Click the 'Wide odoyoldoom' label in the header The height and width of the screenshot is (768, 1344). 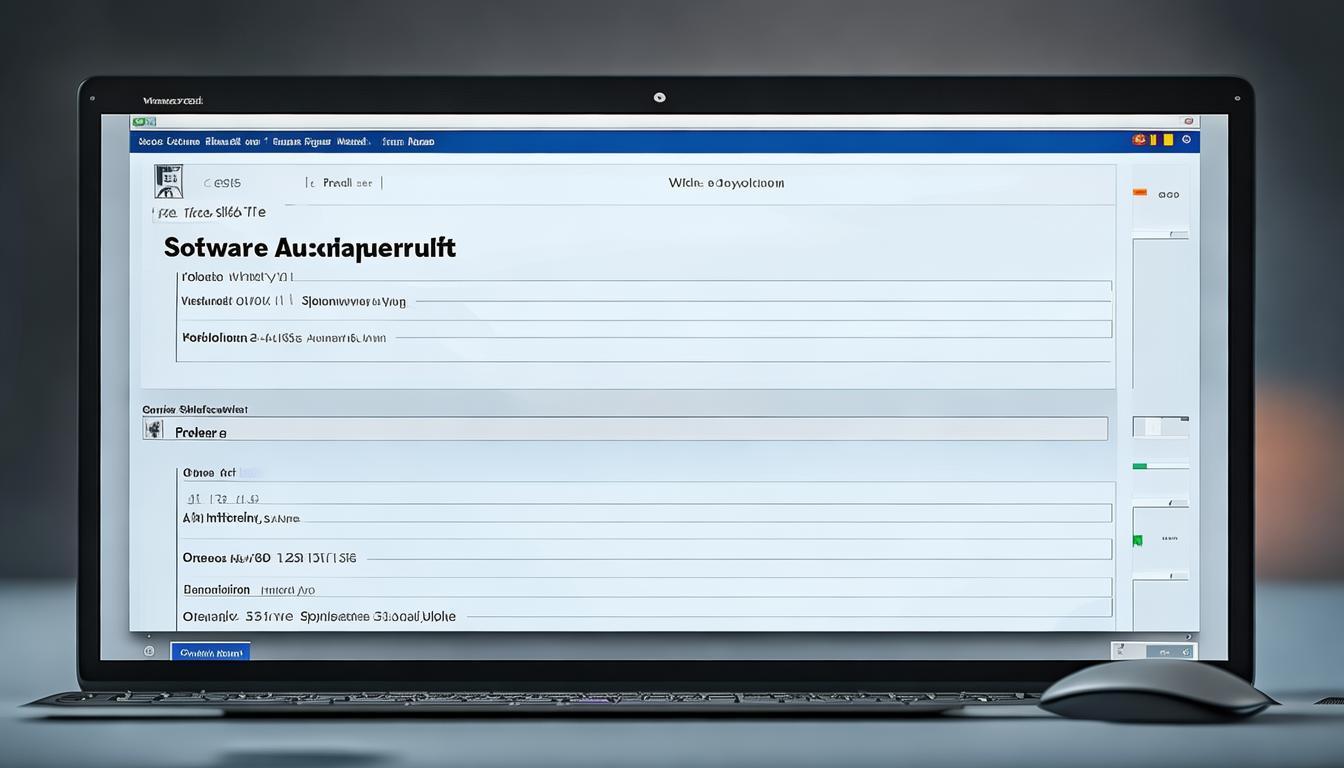click(x=726, y=183)
